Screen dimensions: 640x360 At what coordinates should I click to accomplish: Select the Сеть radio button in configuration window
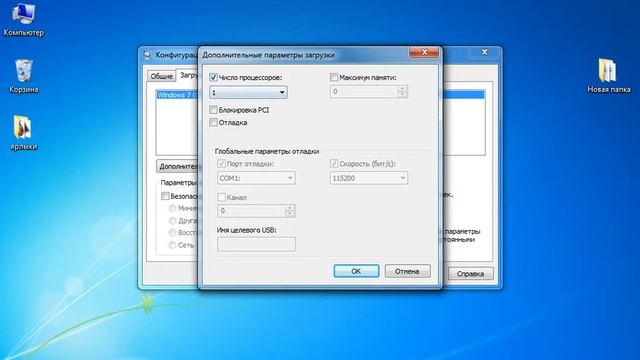coord(173,245)
